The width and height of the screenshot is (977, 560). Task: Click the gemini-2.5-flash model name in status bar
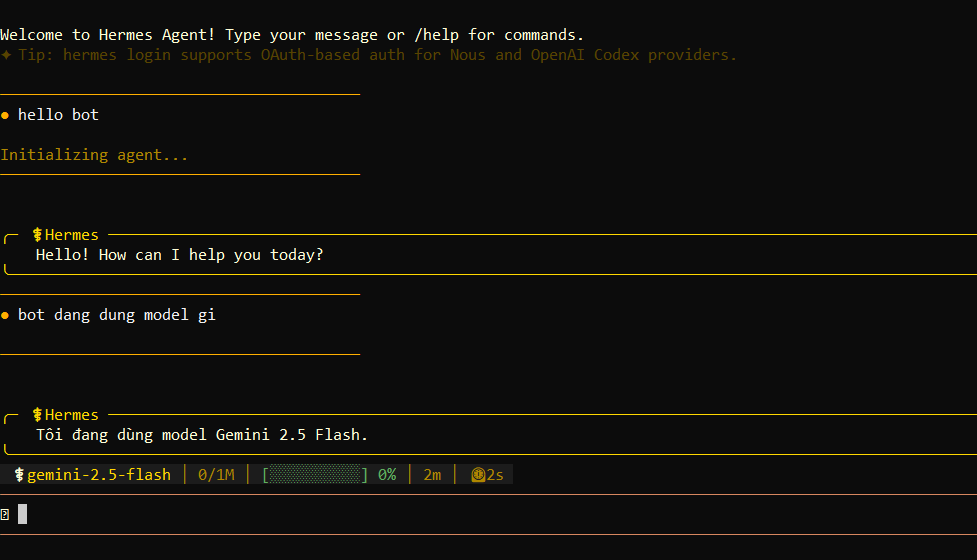click(x=99, y=475)
